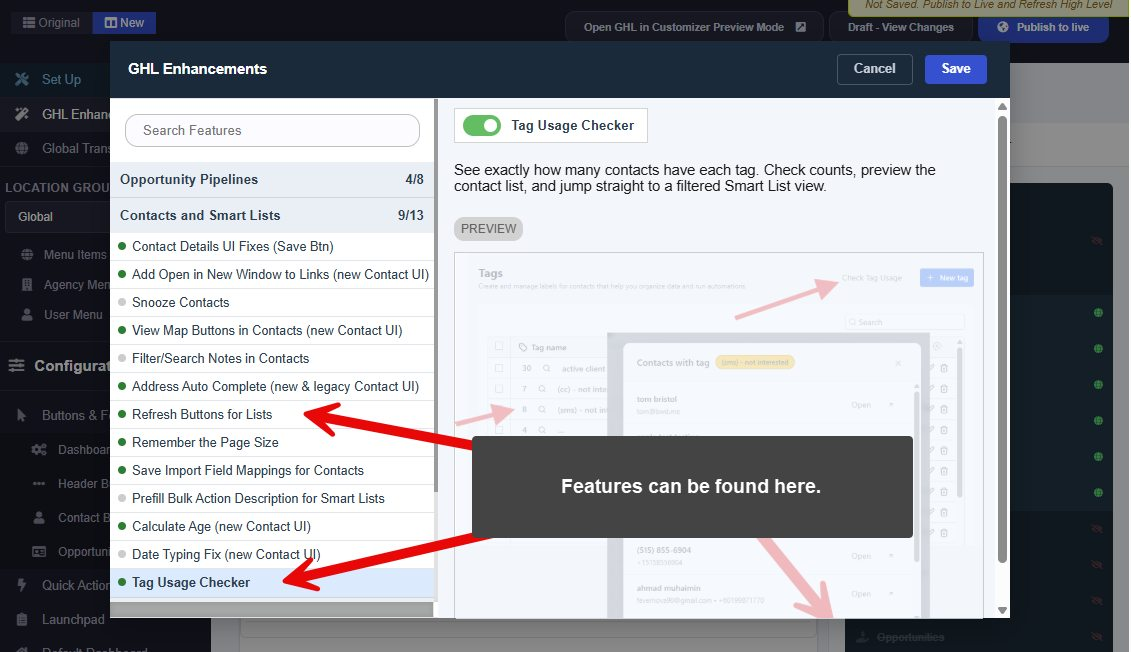Select Save Import Field Mappings for Contacts

pos(272,470)
